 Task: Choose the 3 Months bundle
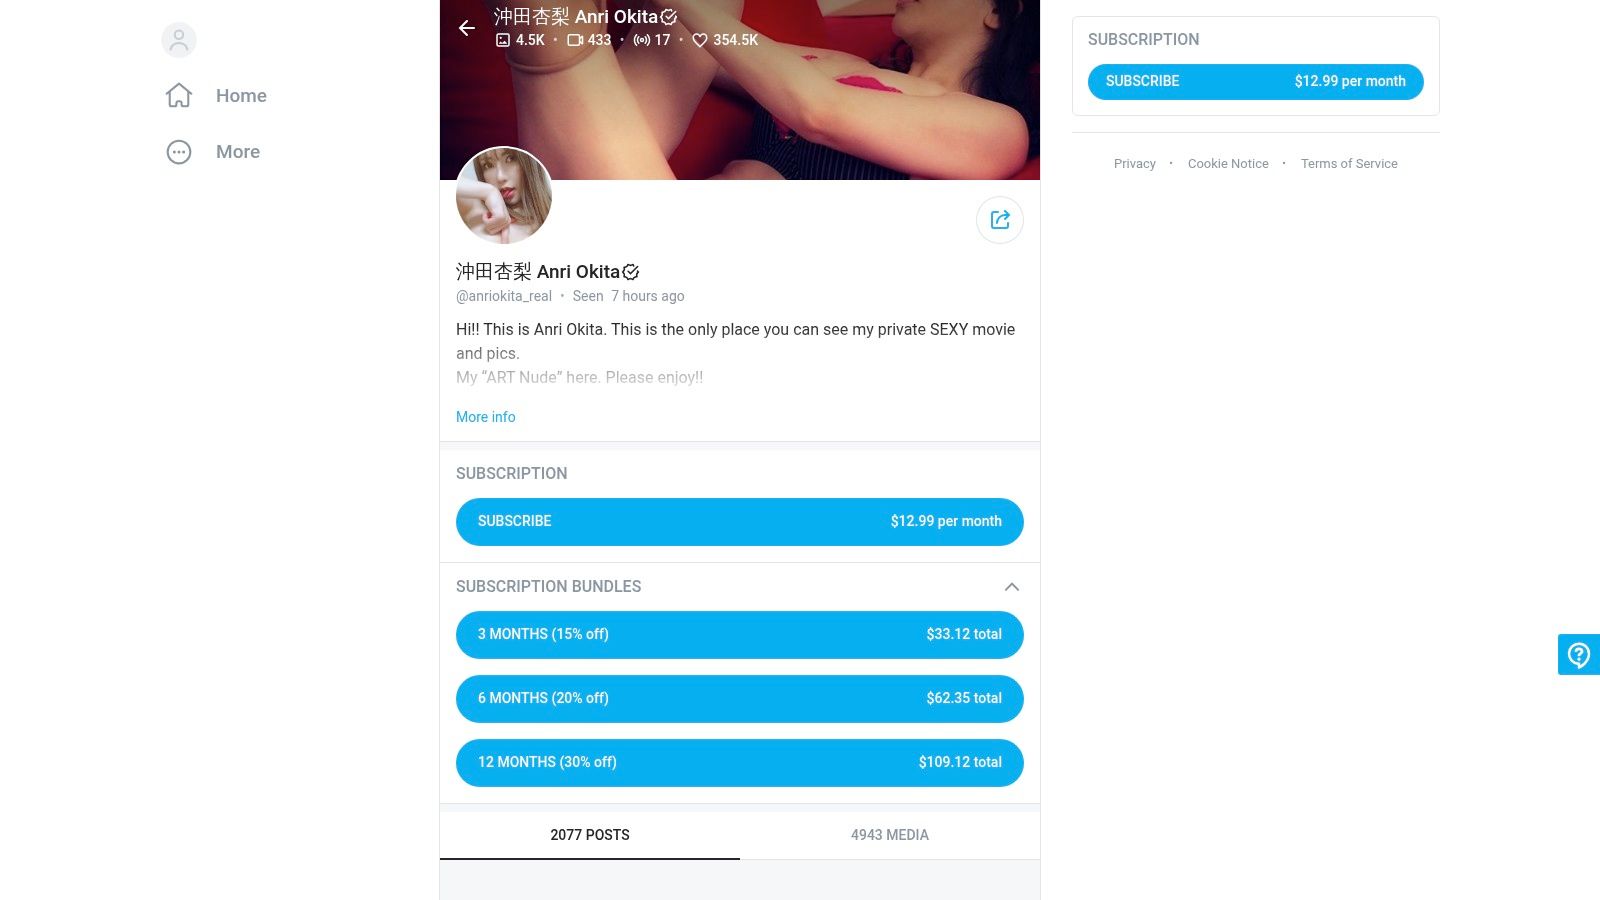tap(740, 635)
